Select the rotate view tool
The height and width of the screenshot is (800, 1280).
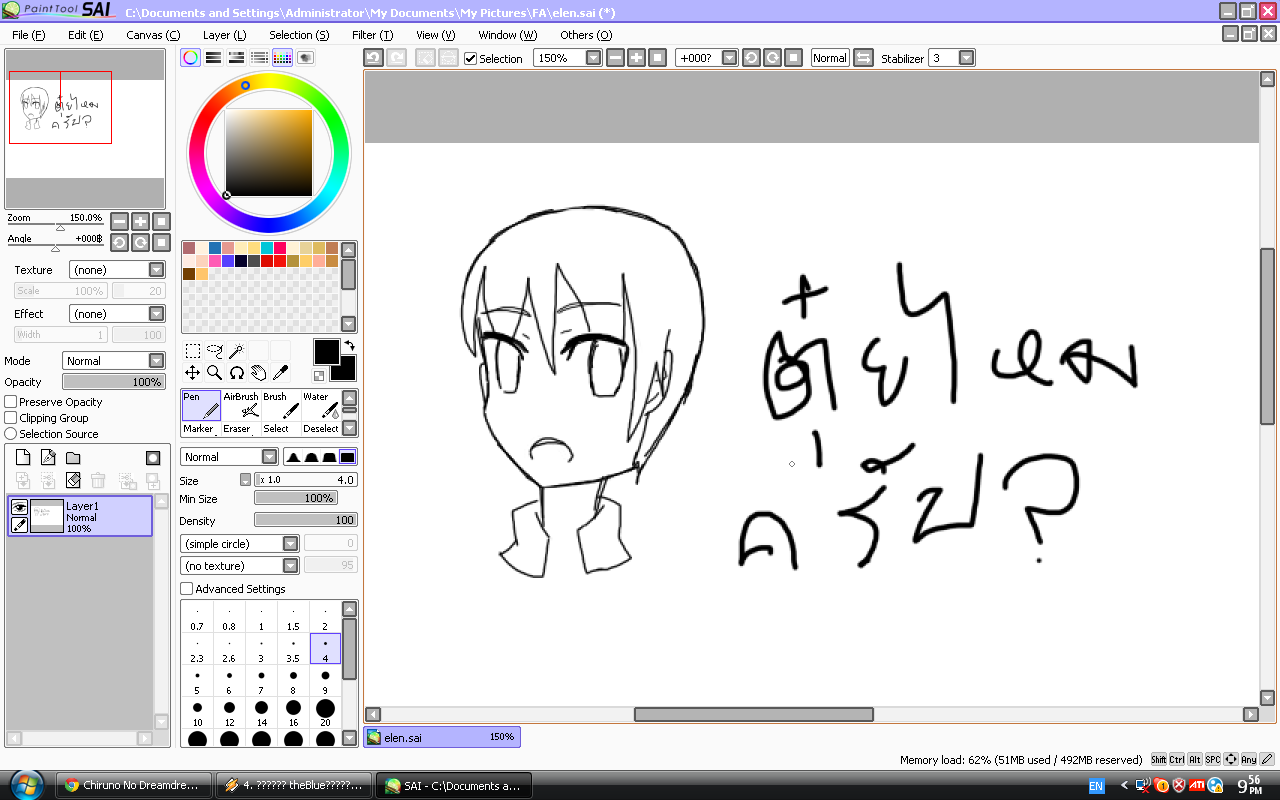237,373
